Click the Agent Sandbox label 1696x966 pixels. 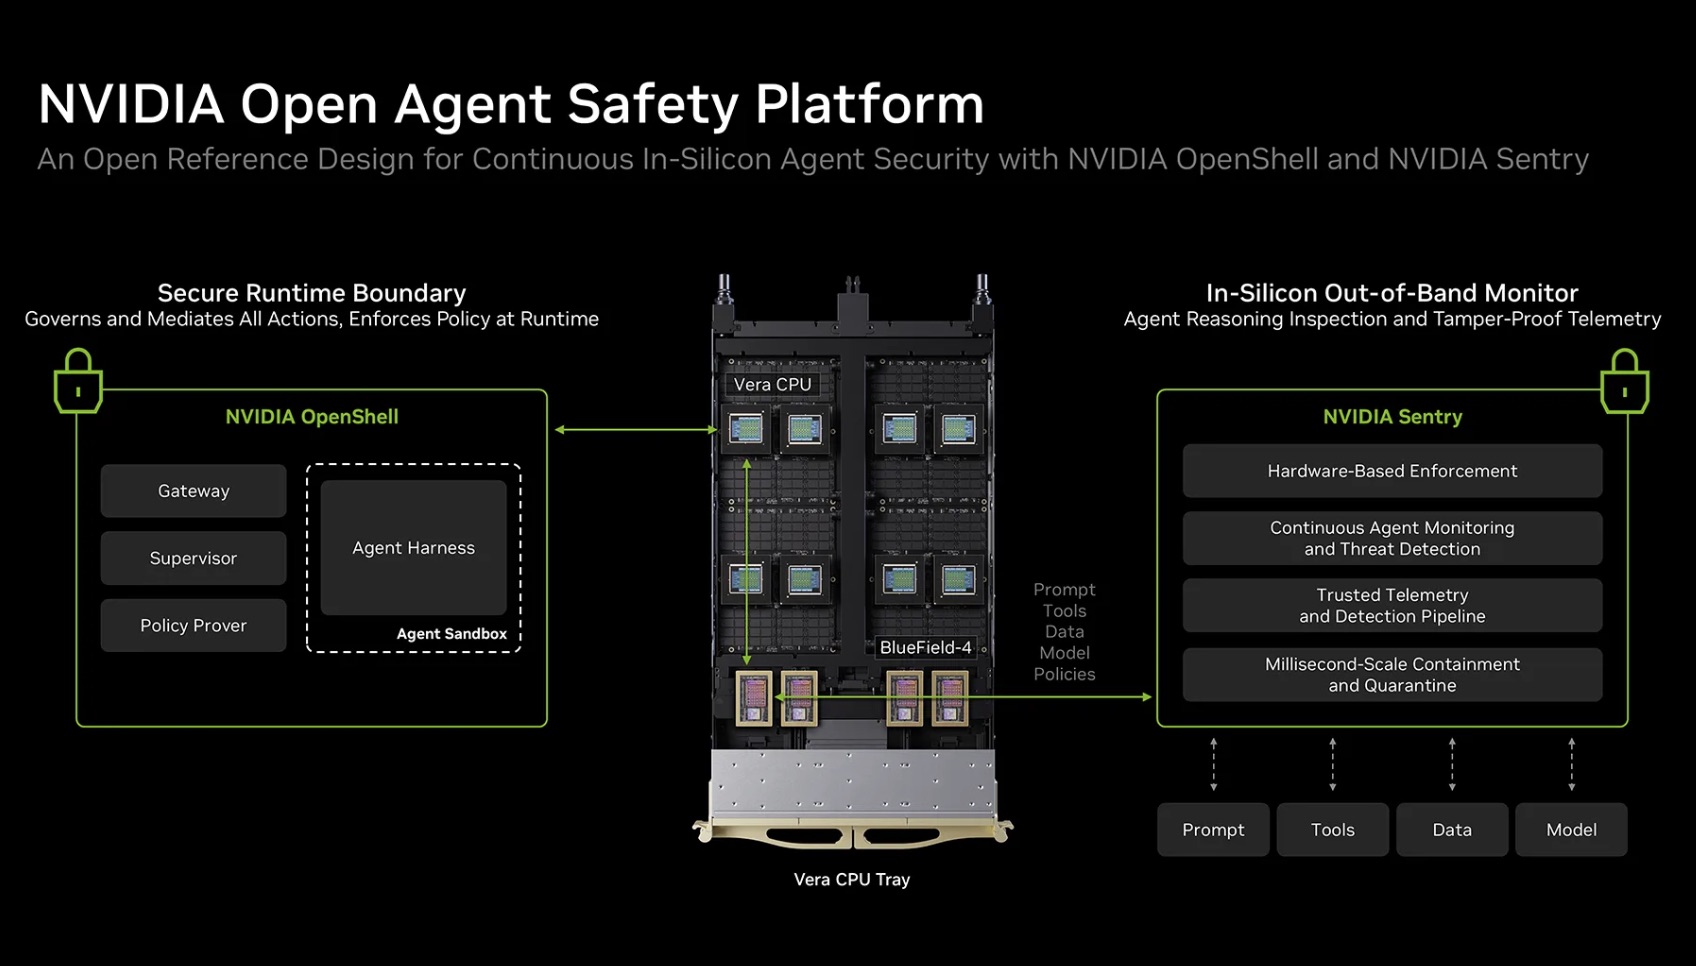(x=451, y=634)
